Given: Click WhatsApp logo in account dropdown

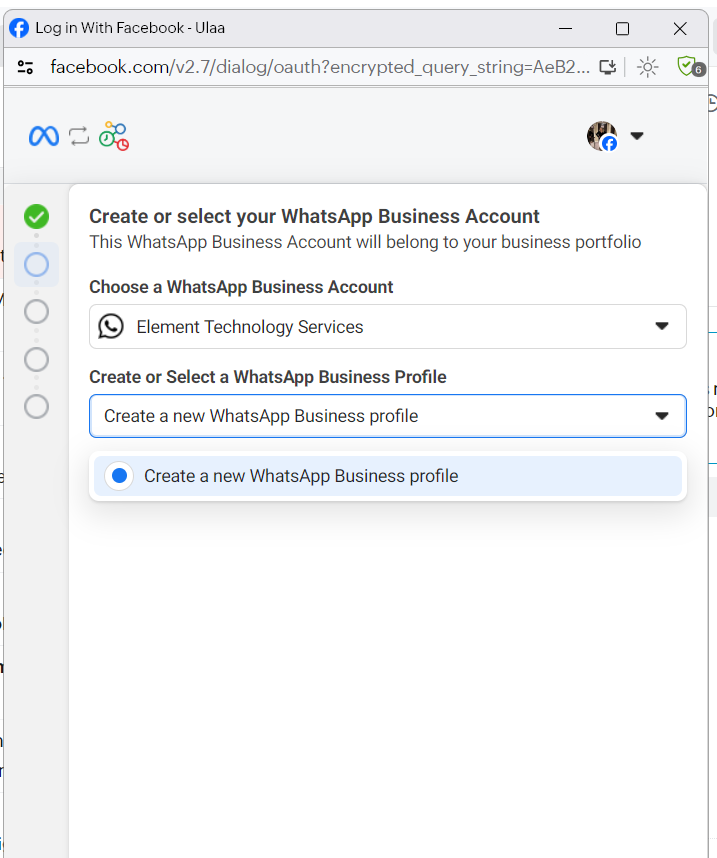Looking at the screenshot, I should click(111, 327).
